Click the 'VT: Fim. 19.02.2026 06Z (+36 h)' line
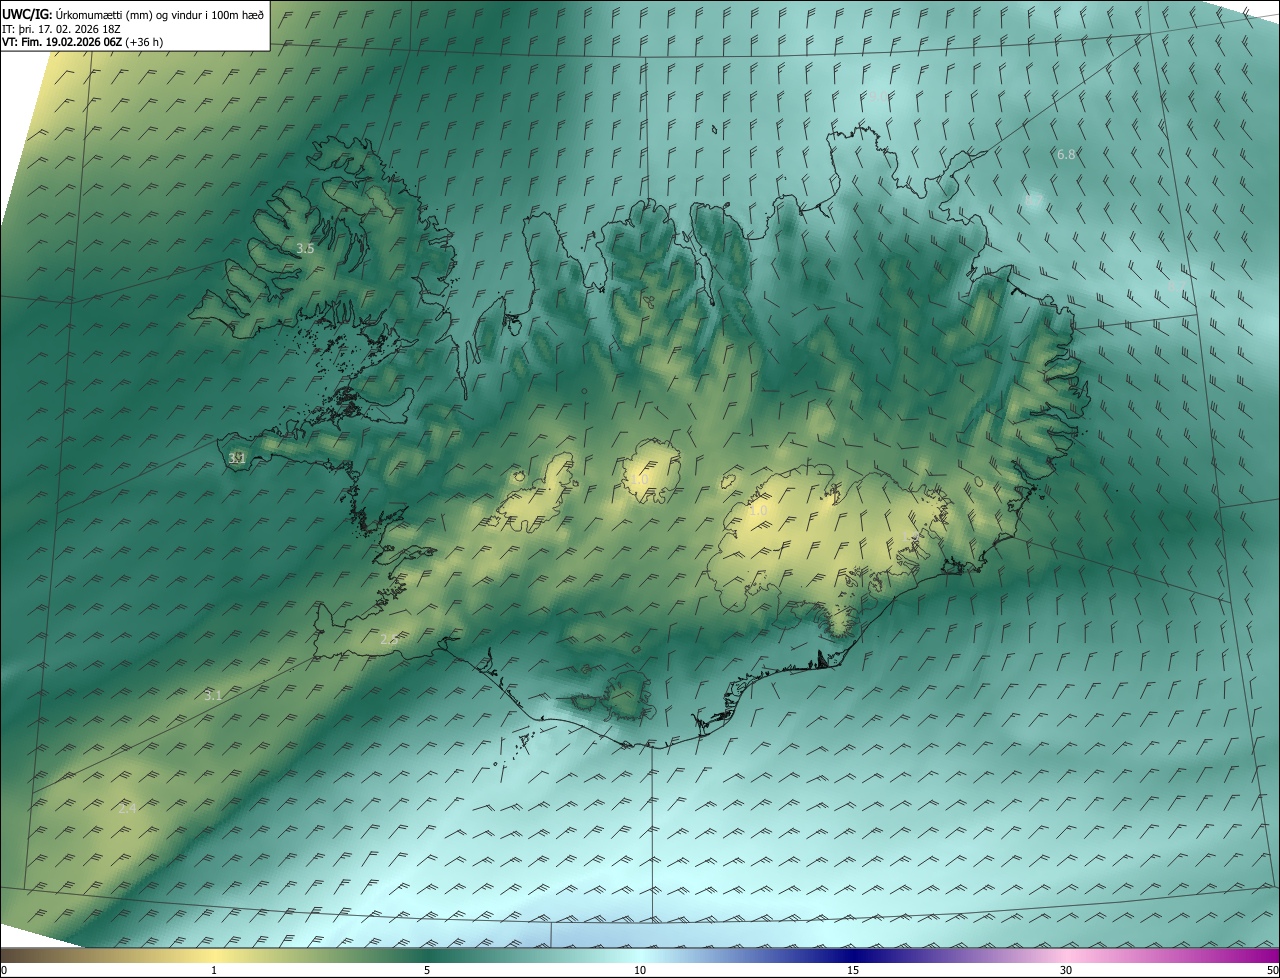The image size is (1280, 978). pyautogui.click(x=83, y=42)
